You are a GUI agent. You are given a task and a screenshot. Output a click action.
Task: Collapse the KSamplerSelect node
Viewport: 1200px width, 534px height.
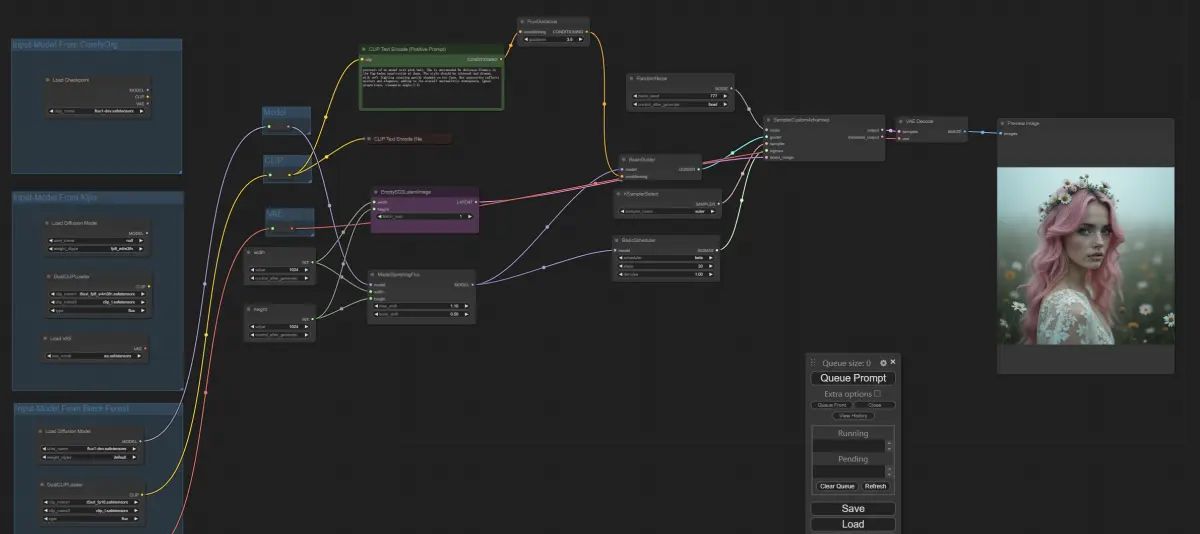pyautogui.click(x=619, y=193)
